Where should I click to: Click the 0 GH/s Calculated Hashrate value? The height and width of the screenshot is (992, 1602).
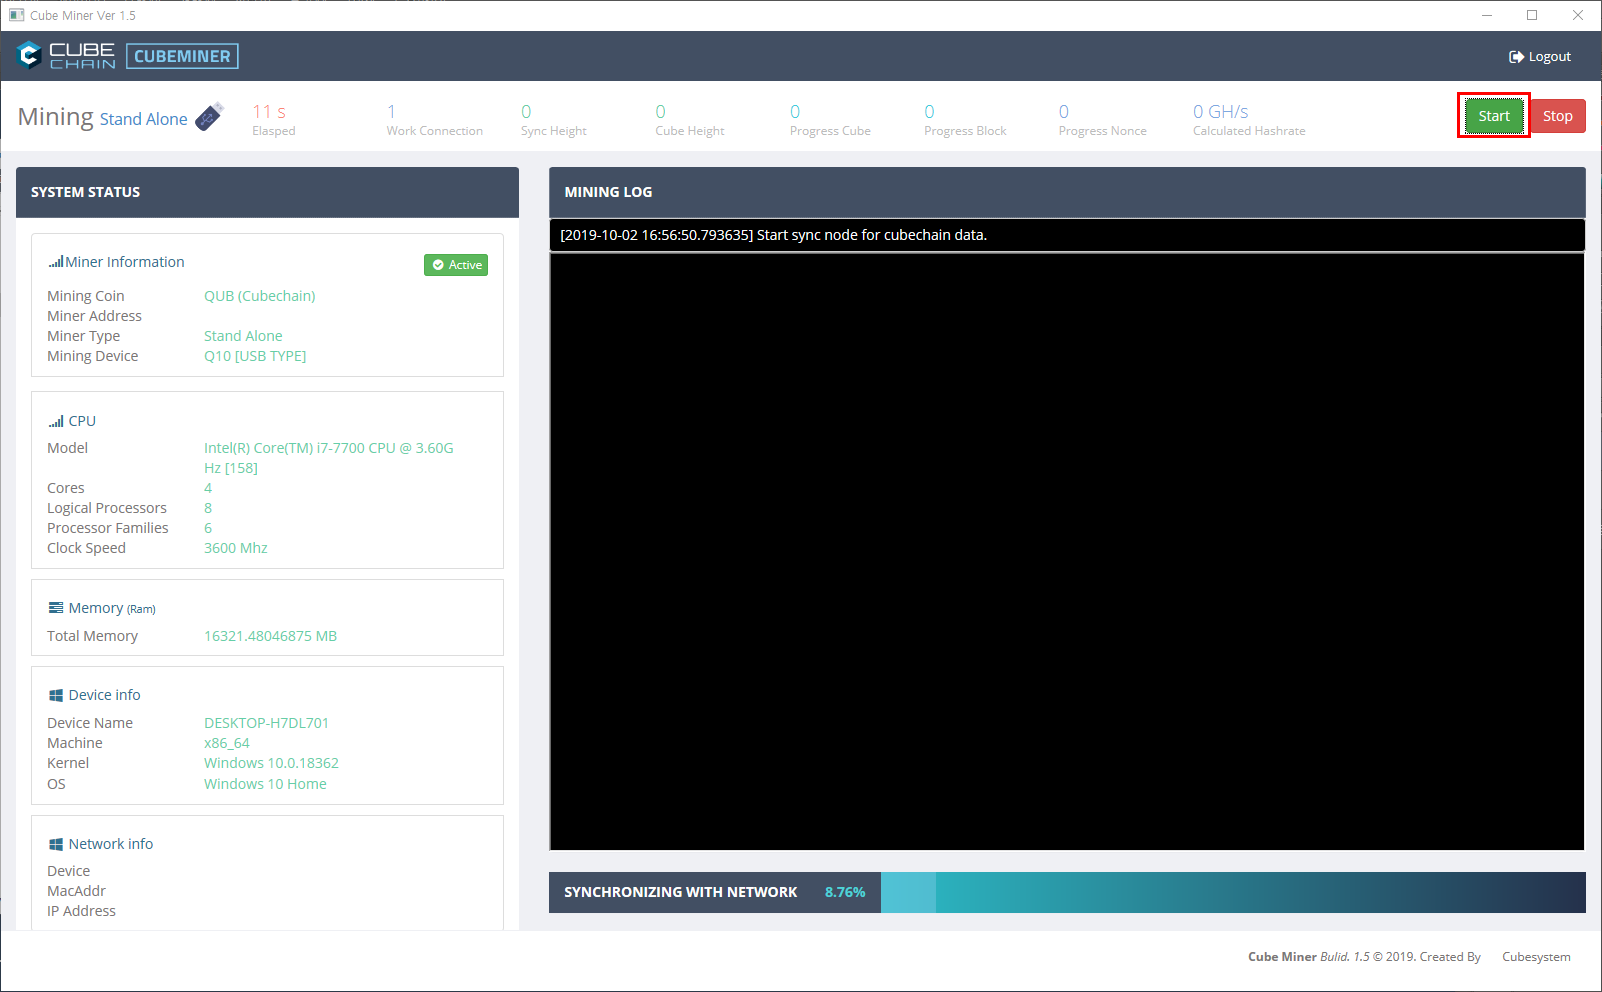1220,112
